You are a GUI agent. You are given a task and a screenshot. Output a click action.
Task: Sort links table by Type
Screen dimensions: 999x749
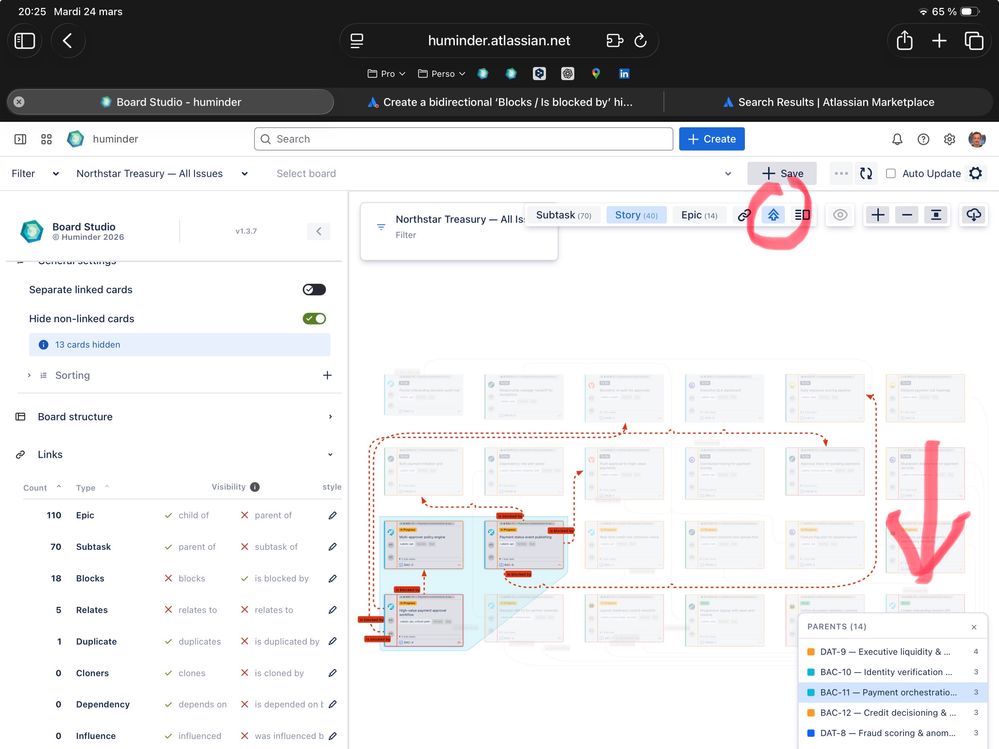[x=92, y=488]
